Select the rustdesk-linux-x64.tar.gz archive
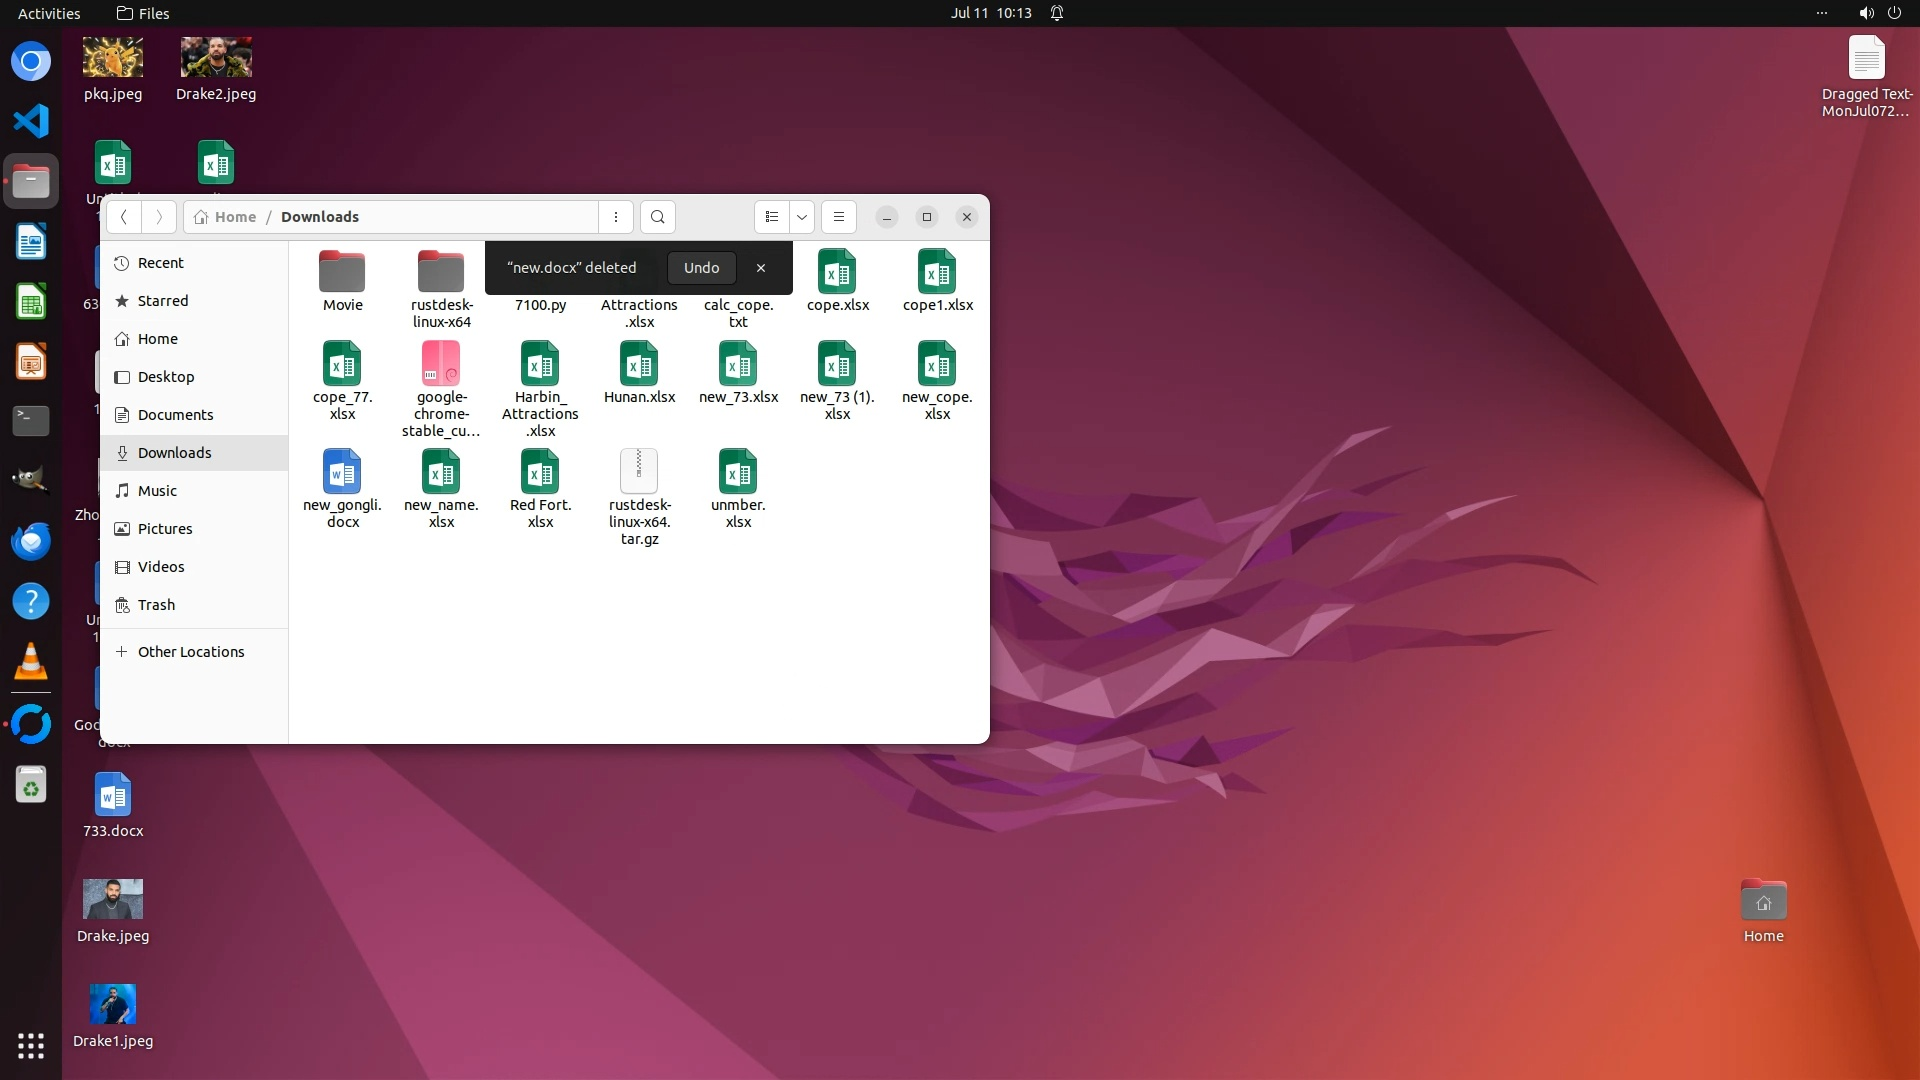The width and height of the screenshot is (1920, 1080). coord(639,472)
